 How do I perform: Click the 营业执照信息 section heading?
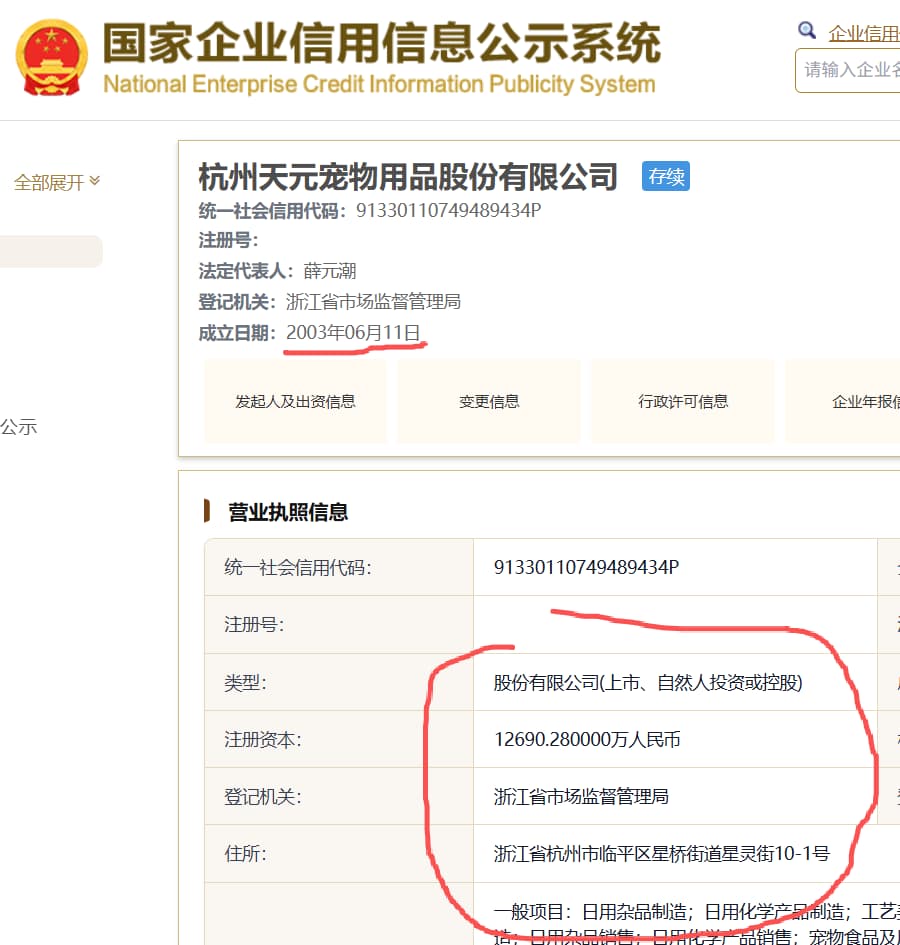pyautogui.click(x=288, y=512)
